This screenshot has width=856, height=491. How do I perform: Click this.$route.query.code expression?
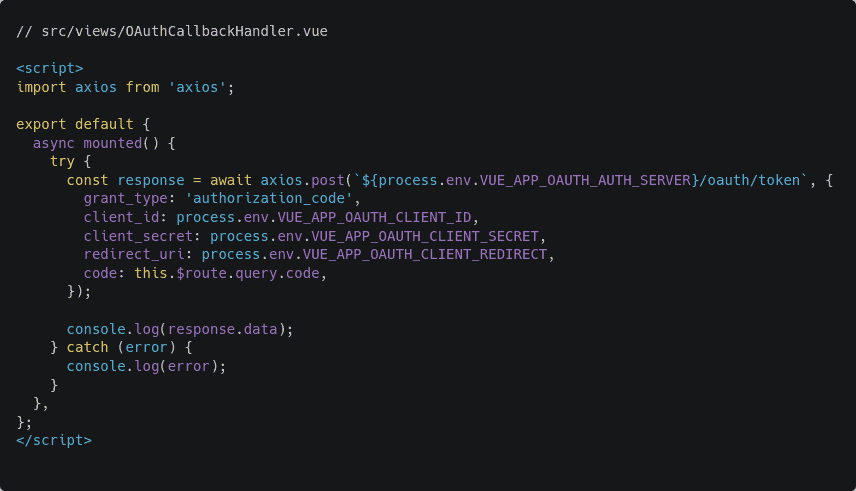click(227, 273)
